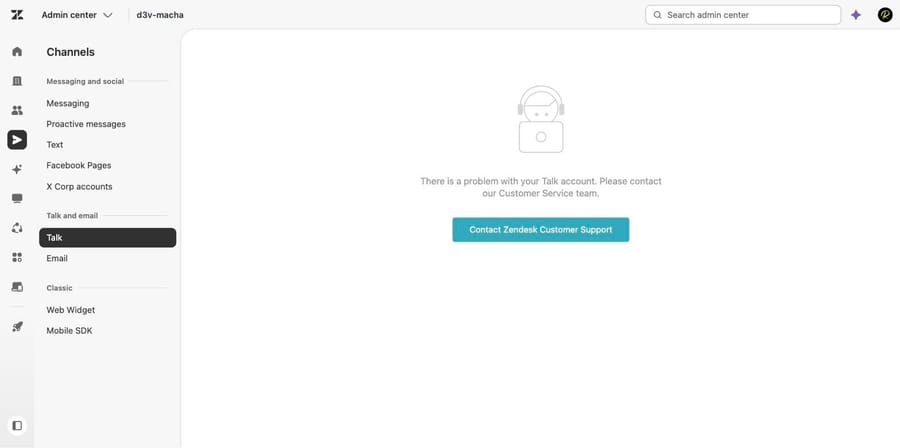Open the Home sidebar icon
Image resolution: width=900 pixels, height=448 pixels.
point(17,52)
